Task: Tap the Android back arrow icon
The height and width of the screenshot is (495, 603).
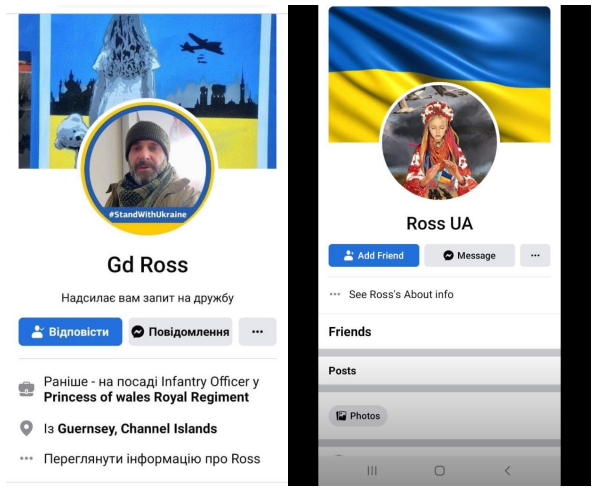Action: click(508, 471)
